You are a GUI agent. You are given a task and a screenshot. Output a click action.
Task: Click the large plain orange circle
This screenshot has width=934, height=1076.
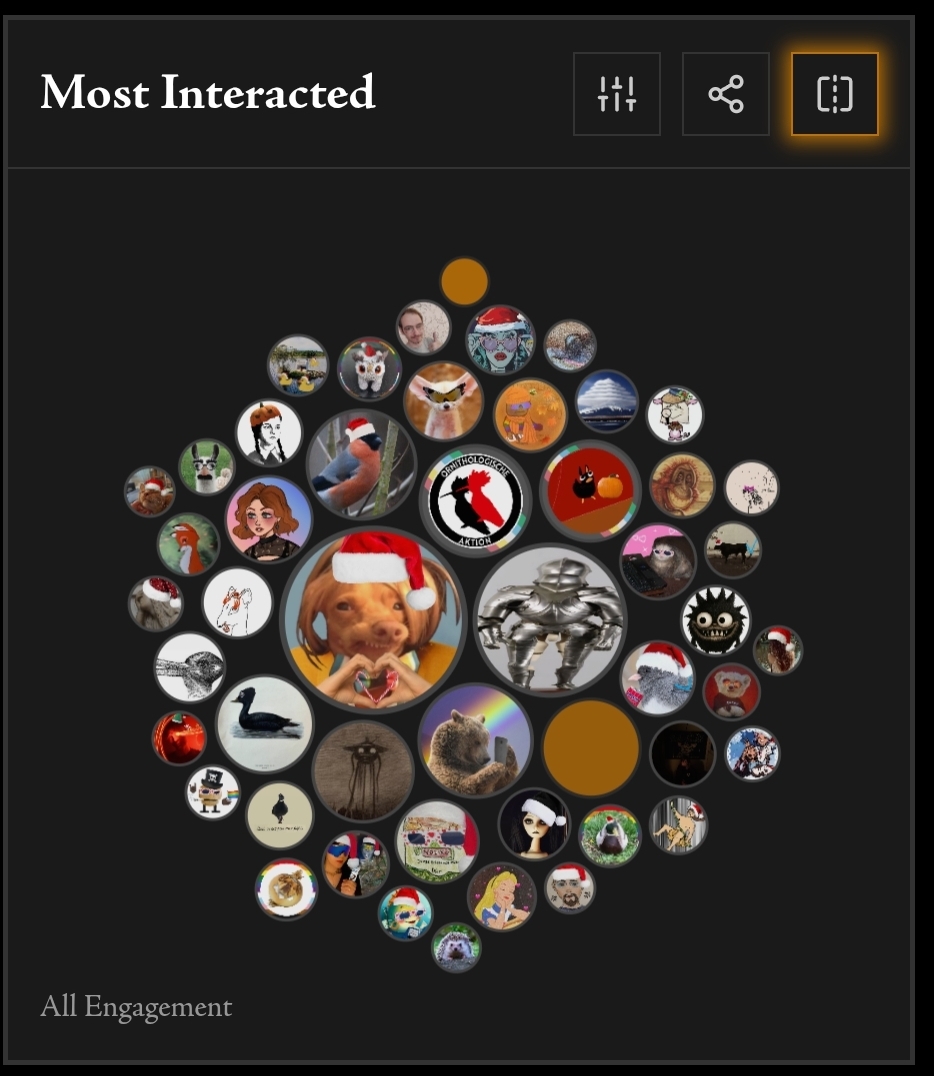[591, 748]
